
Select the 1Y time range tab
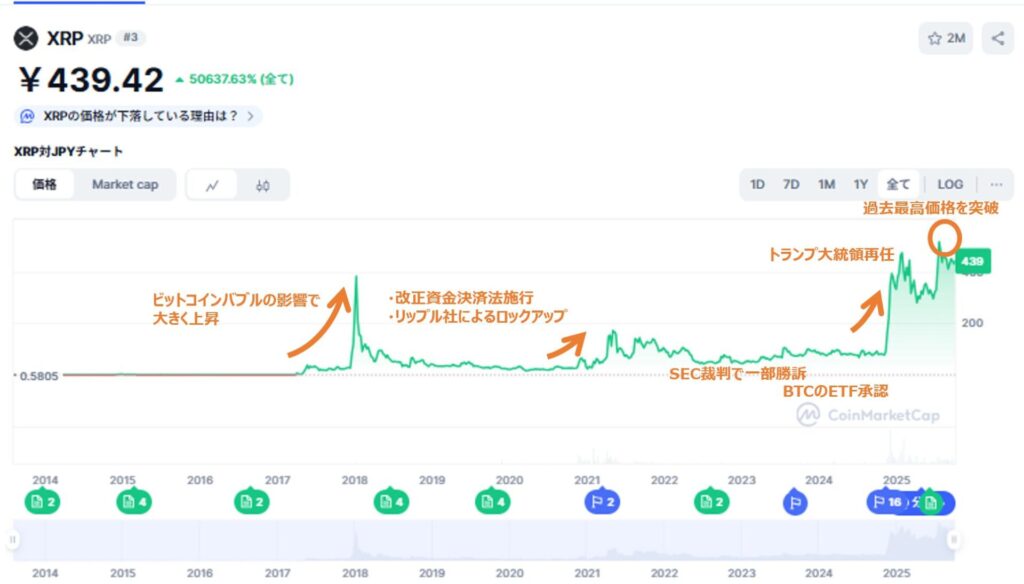860,184
